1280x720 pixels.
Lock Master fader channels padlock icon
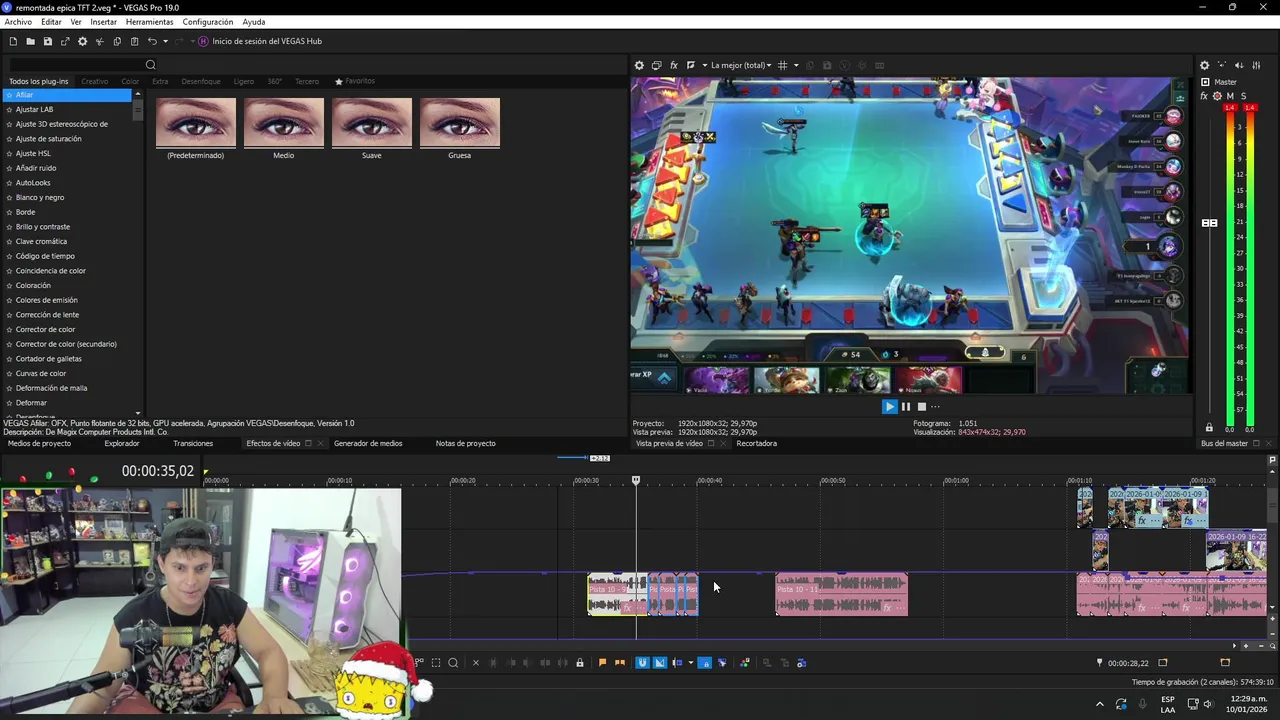tap(1209, 427)
